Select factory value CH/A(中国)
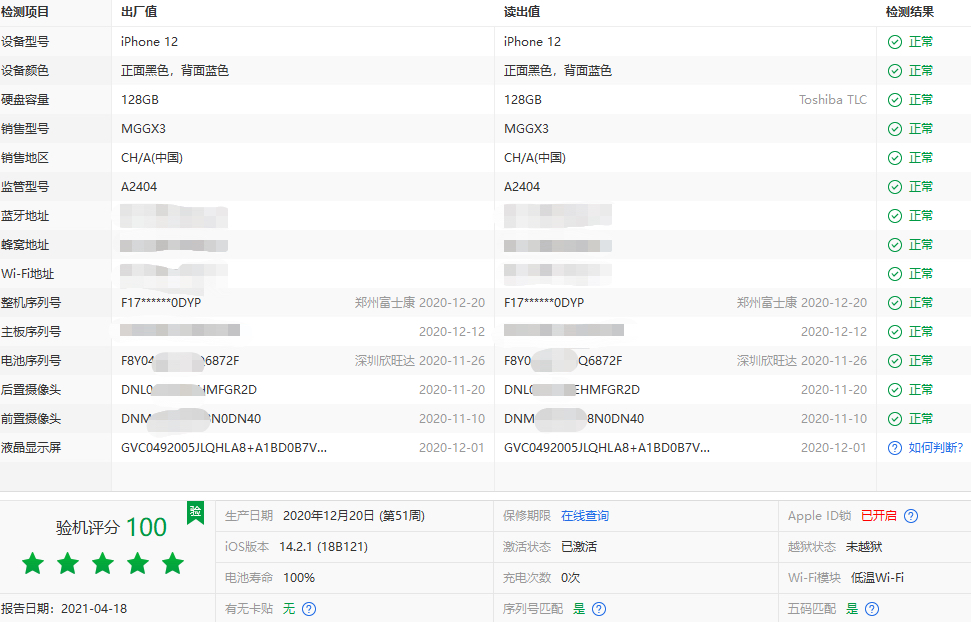 click(152, 158)
